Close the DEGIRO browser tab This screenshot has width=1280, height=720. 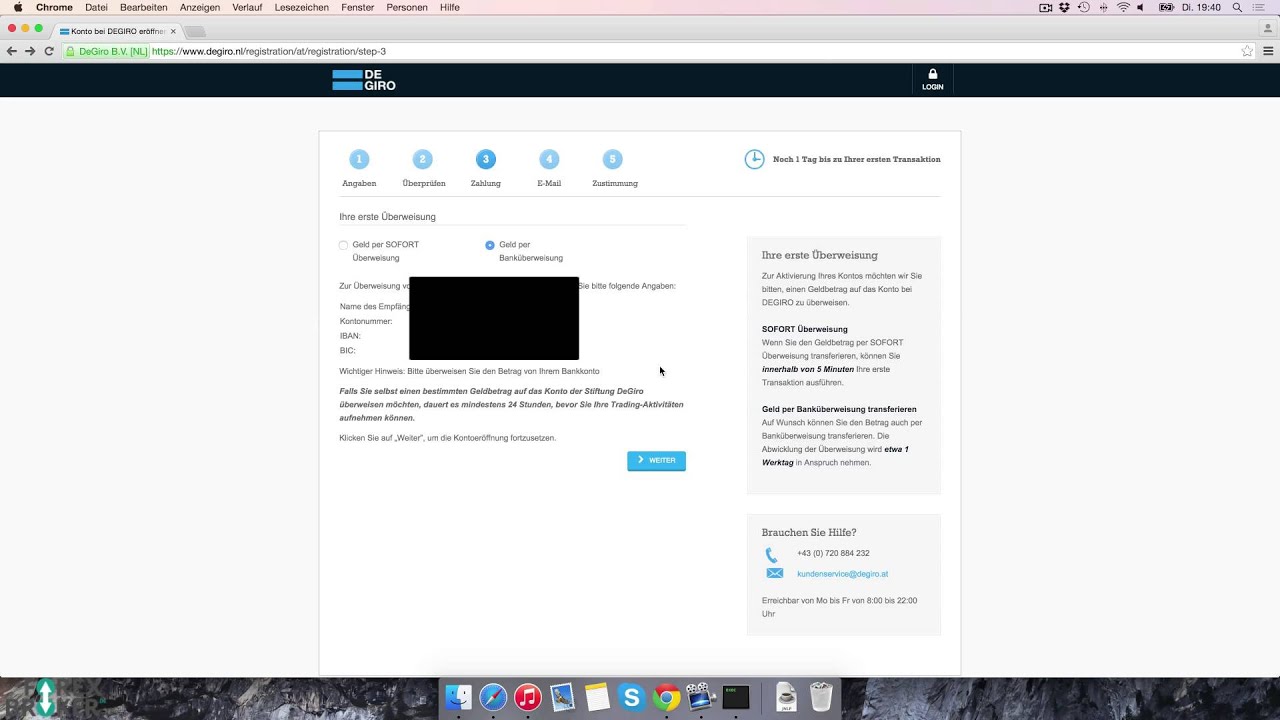coord(172,31)
